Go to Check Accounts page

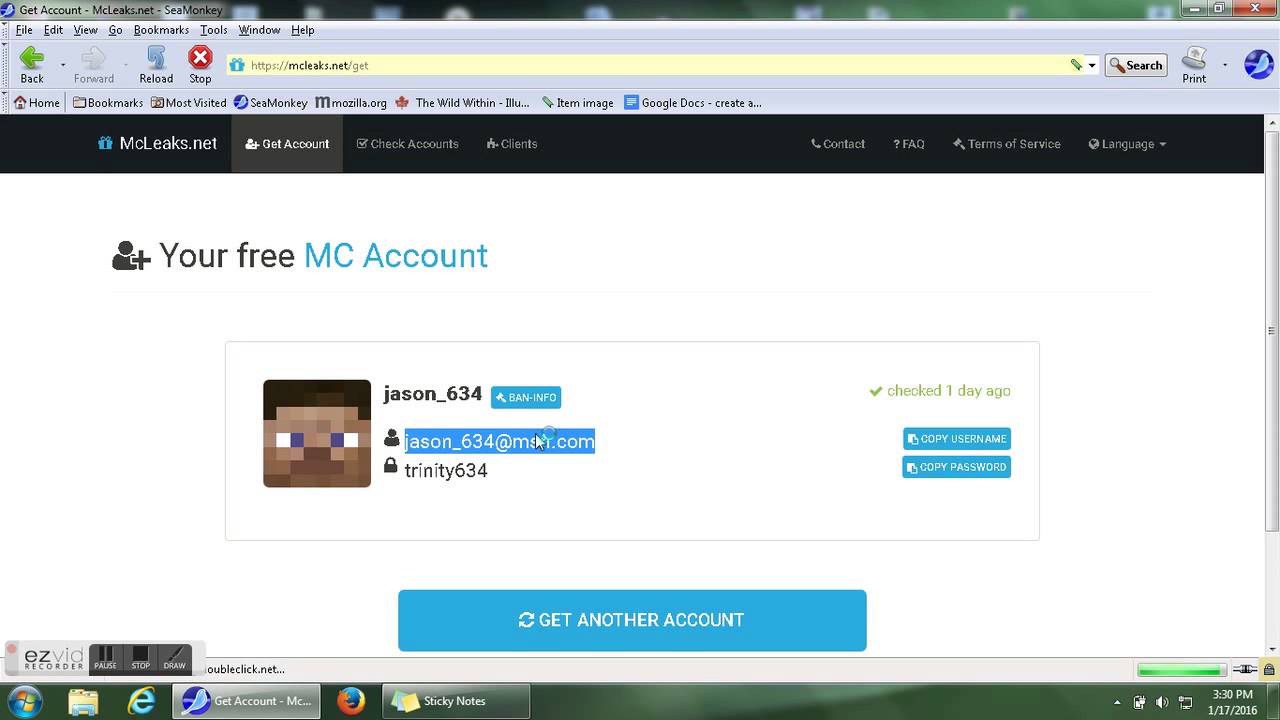pos(407,144)
